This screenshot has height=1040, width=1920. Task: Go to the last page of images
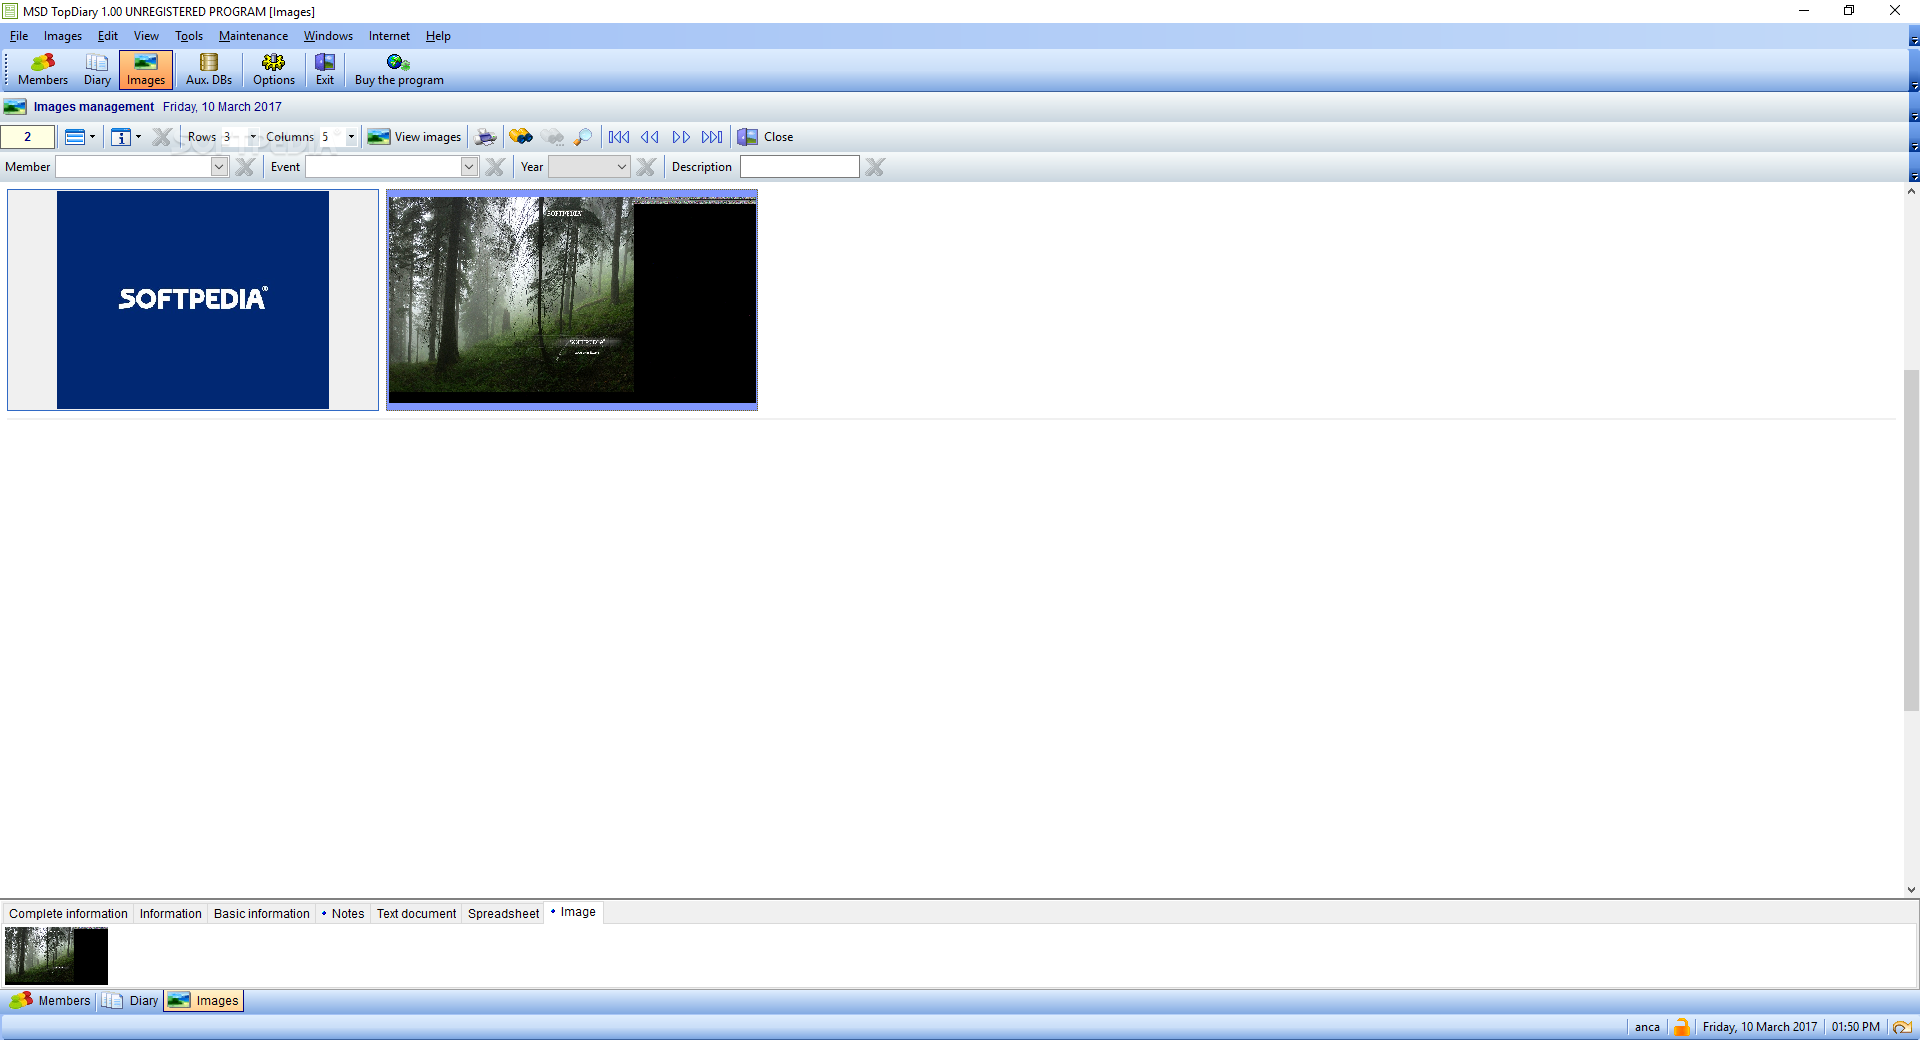click(x=712, y=137)
